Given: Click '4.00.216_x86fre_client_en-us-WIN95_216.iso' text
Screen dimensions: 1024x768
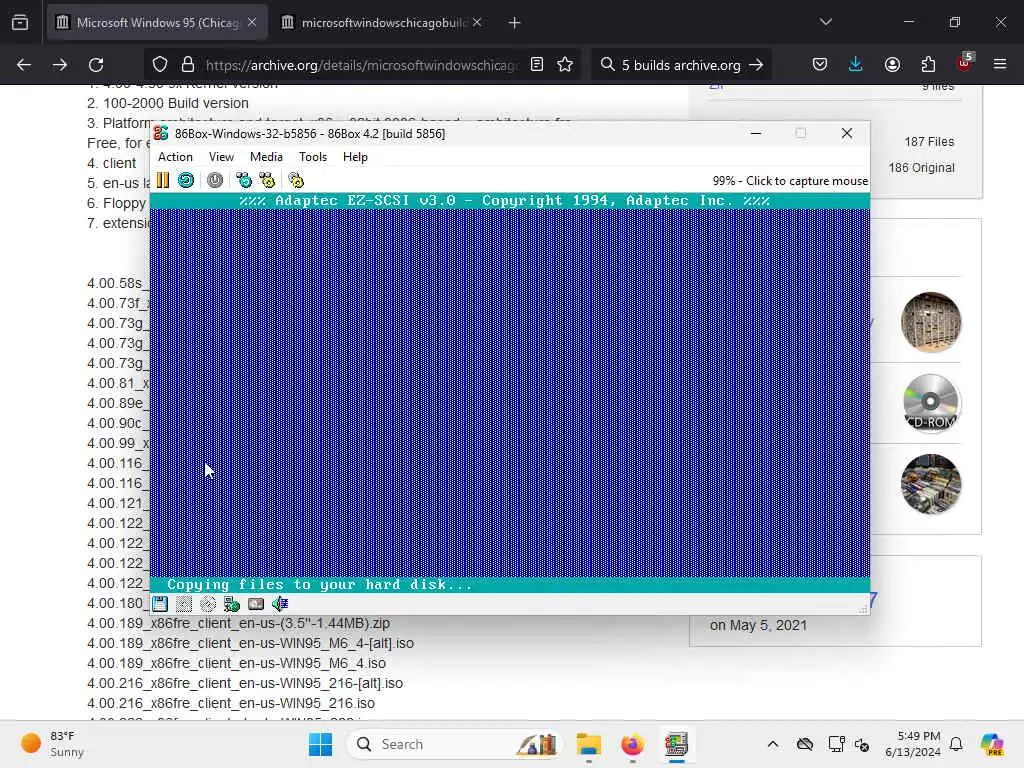Looking at the screenshot, I should 231,703.
